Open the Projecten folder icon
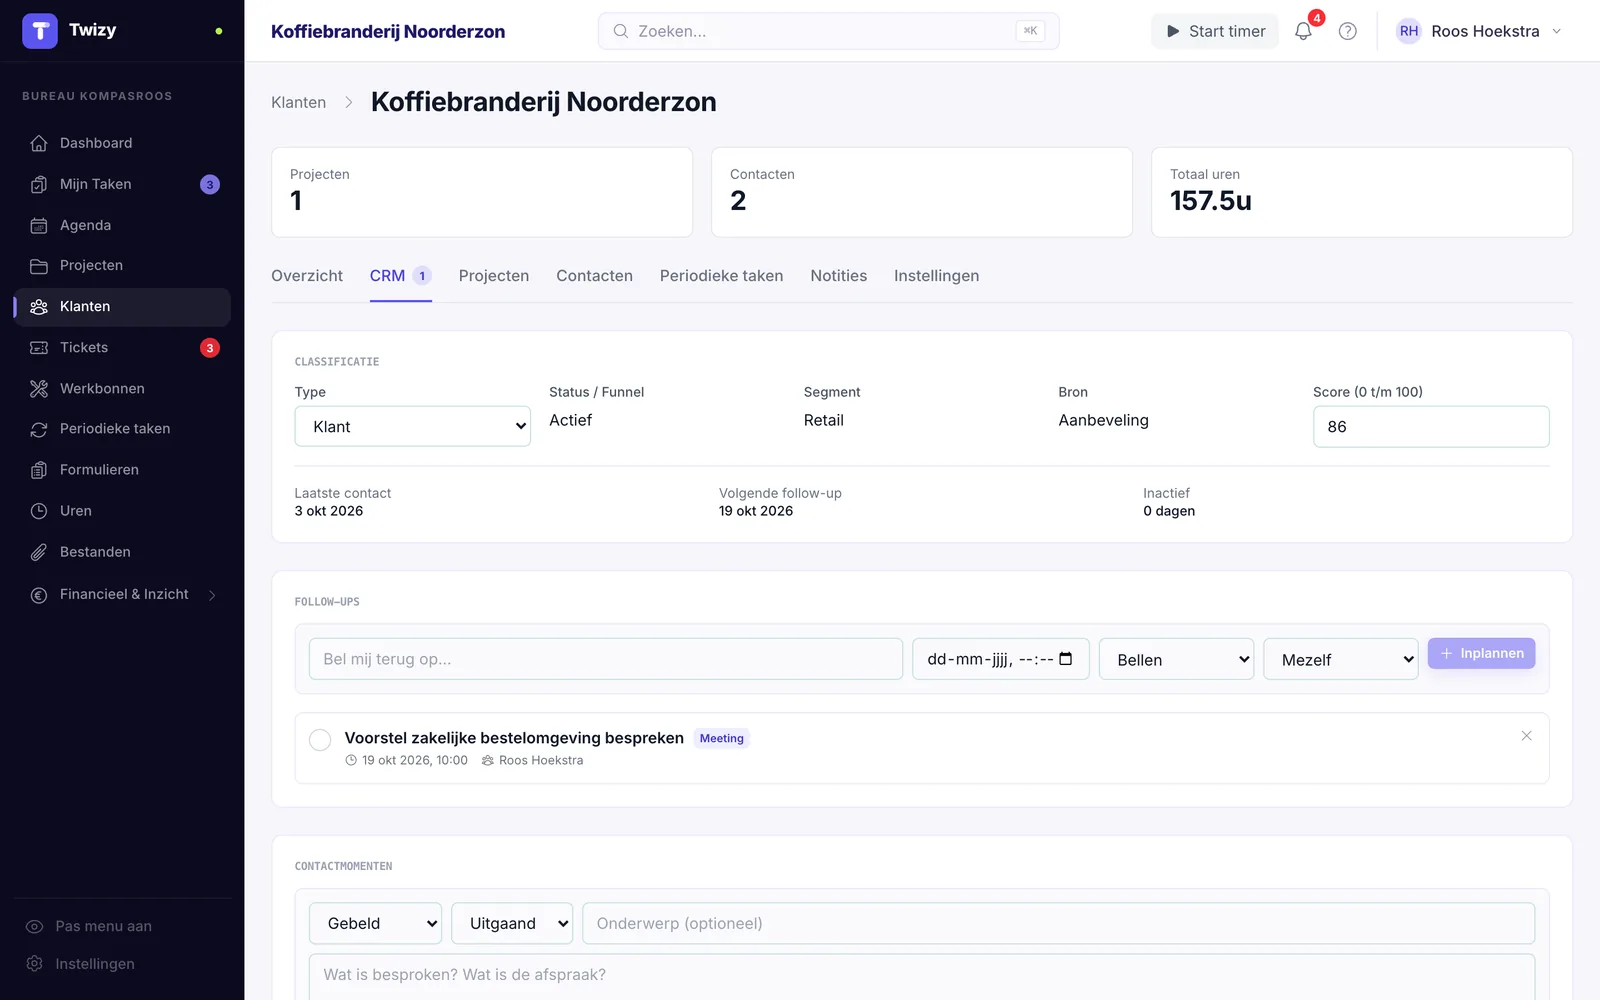 click(39, 266)
